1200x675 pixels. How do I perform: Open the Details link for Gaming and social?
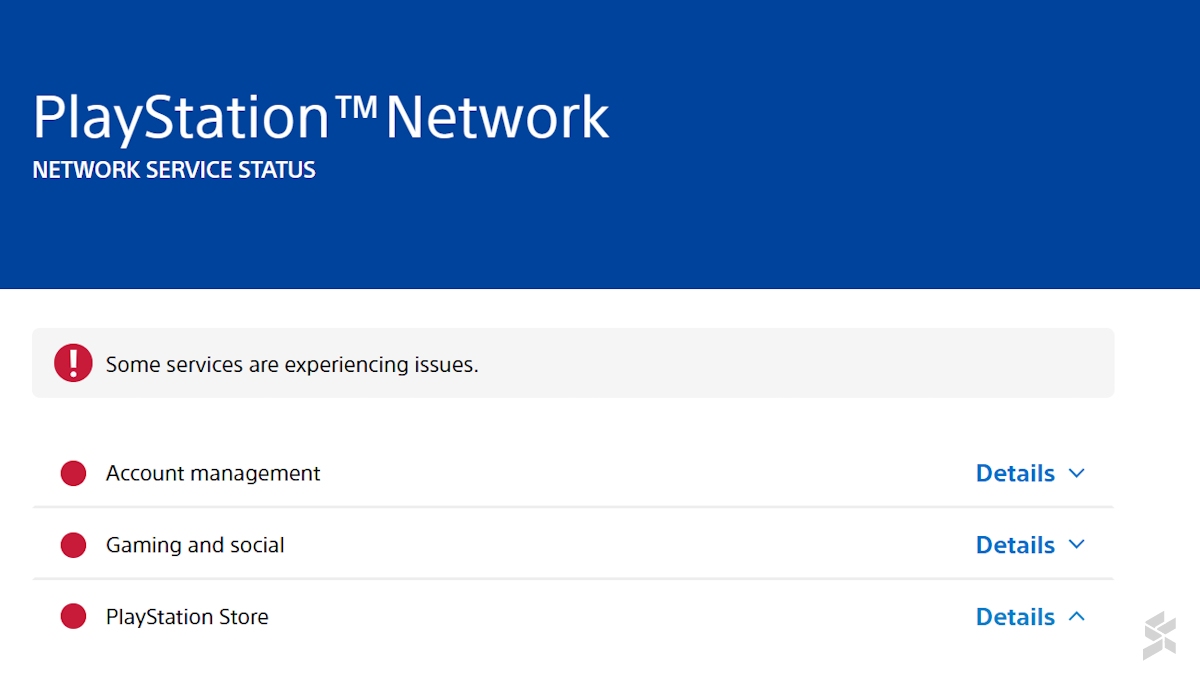point(1015,545)
